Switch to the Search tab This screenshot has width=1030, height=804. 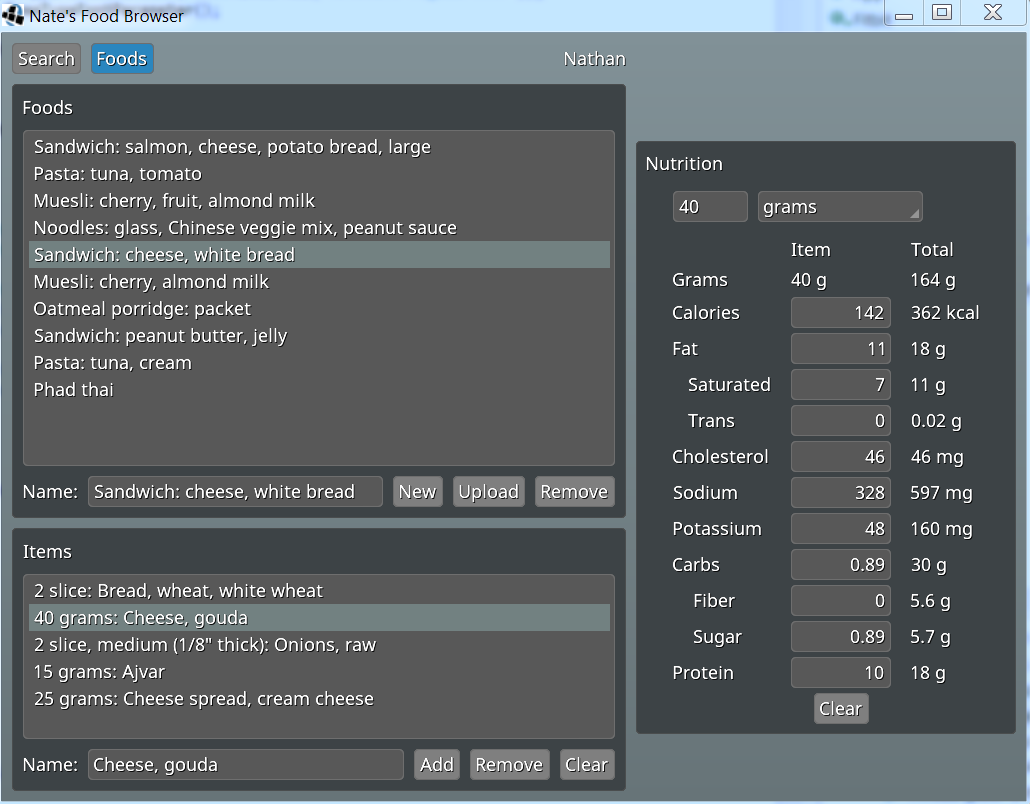coord(46,59)
